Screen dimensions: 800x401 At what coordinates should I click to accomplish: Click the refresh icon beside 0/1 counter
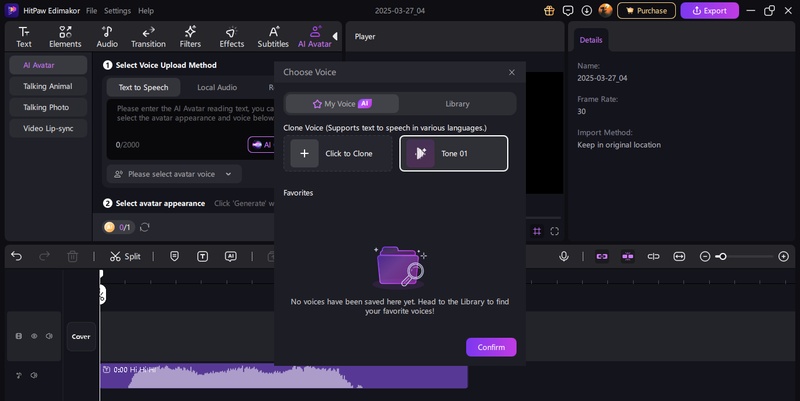click(146, 227)
